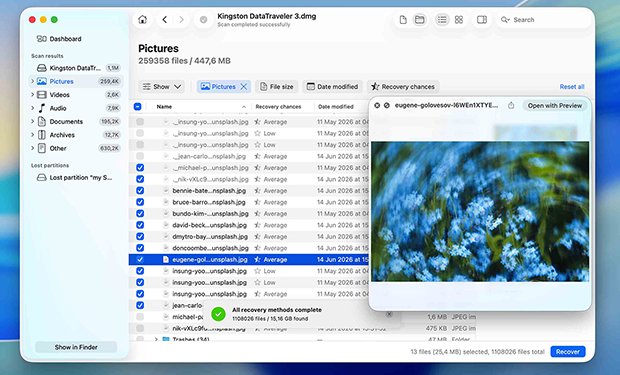Sort by Name column header

pos(164,106)
